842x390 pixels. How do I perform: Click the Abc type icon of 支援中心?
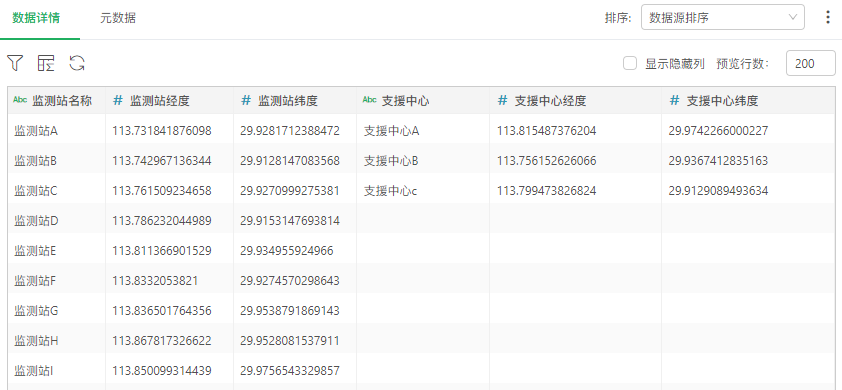pos(370,100)
